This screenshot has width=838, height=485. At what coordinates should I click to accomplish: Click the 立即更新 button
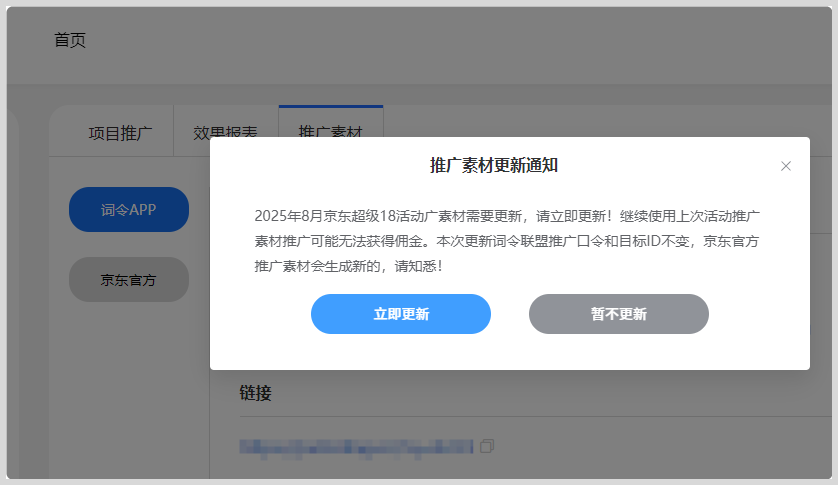pyautogui.click(x=401, y=314)
